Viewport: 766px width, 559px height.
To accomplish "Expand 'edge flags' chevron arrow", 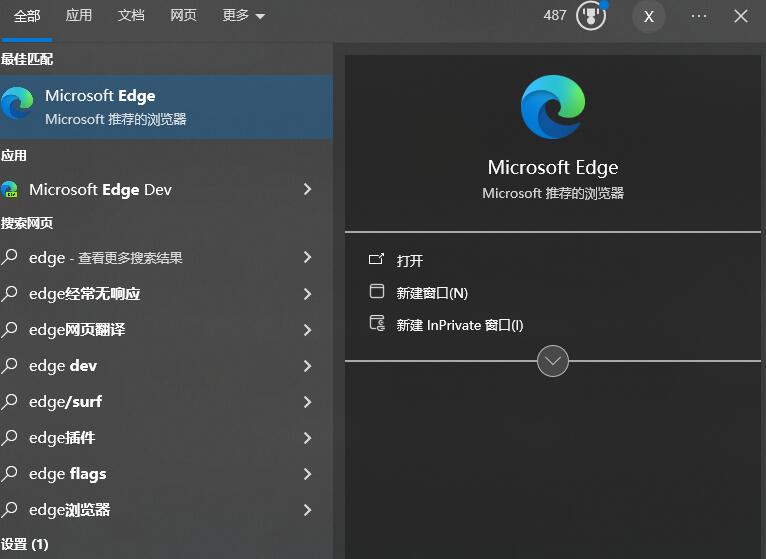I will (x=307, y=474).
